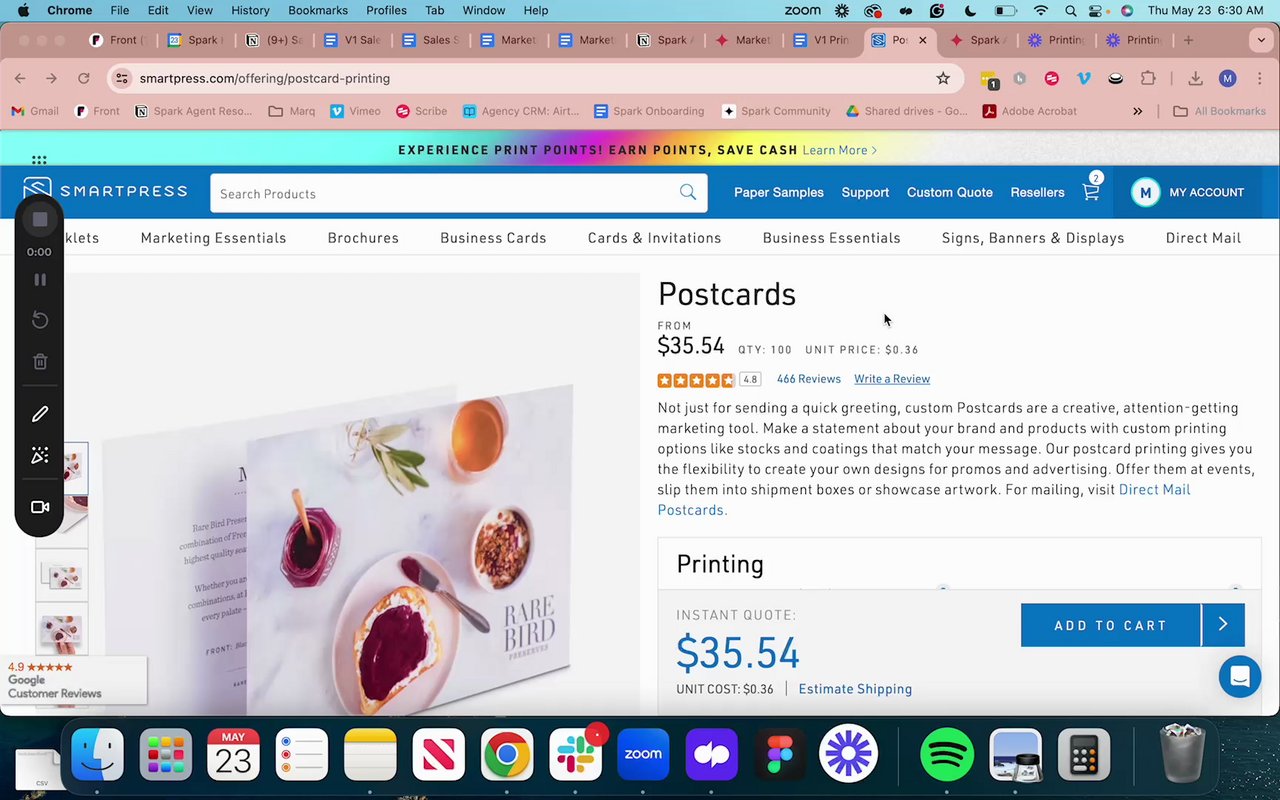Open the Business Cards menu

click(x=493, y=238)
